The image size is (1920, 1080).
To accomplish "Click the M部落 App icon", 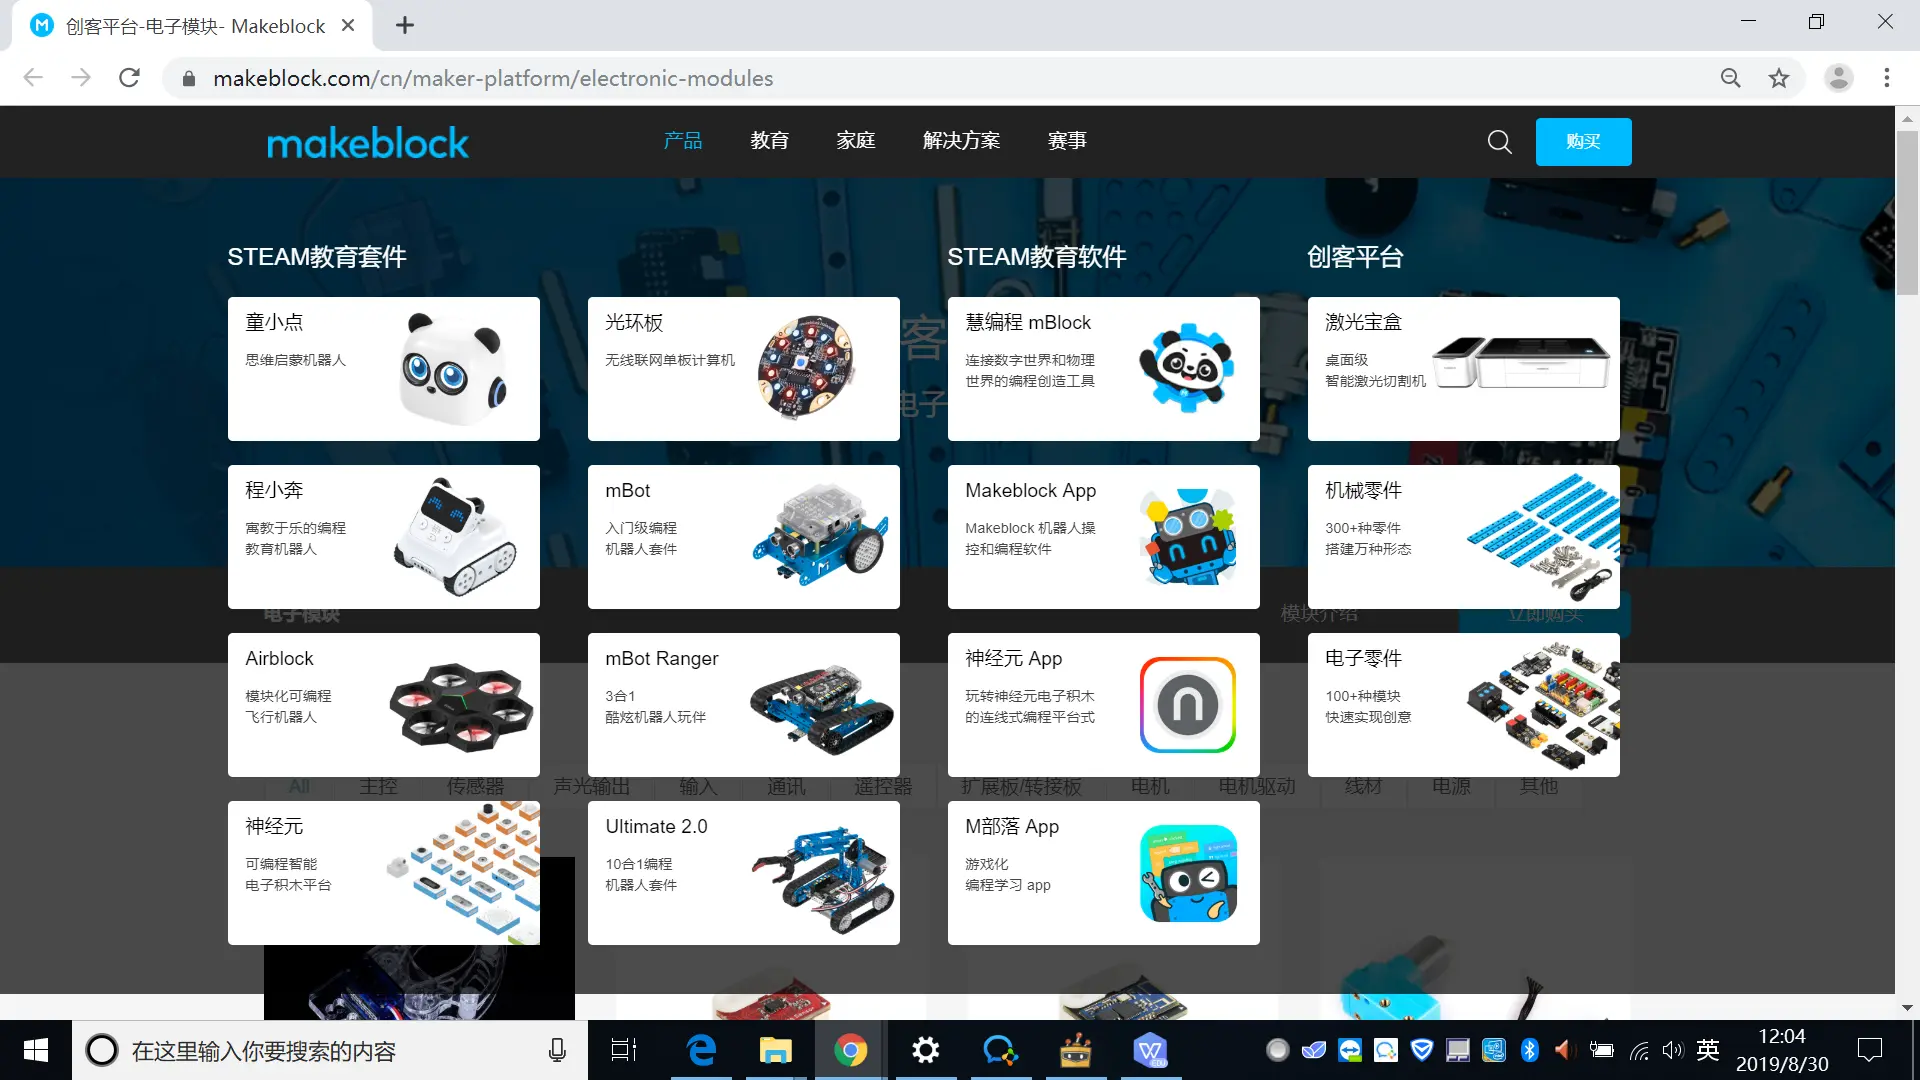I will (x=1187, y=872).
